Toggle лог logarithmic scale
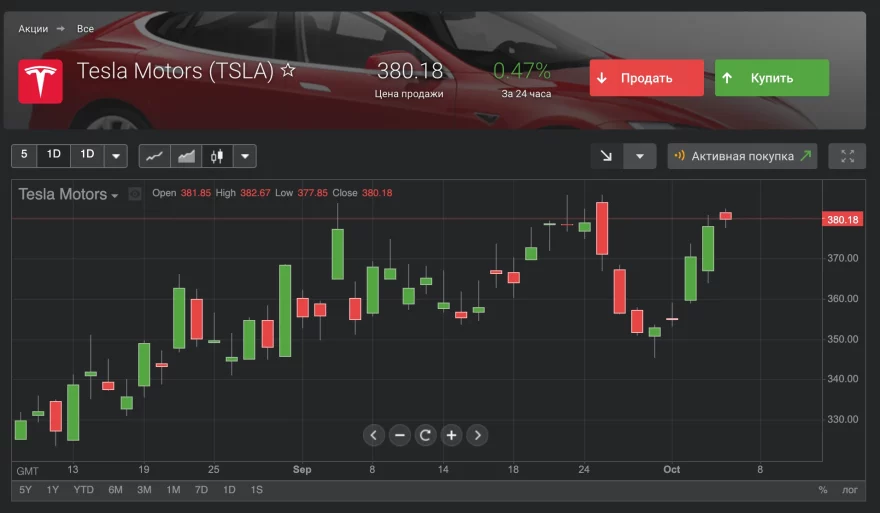 pos(850,490)
